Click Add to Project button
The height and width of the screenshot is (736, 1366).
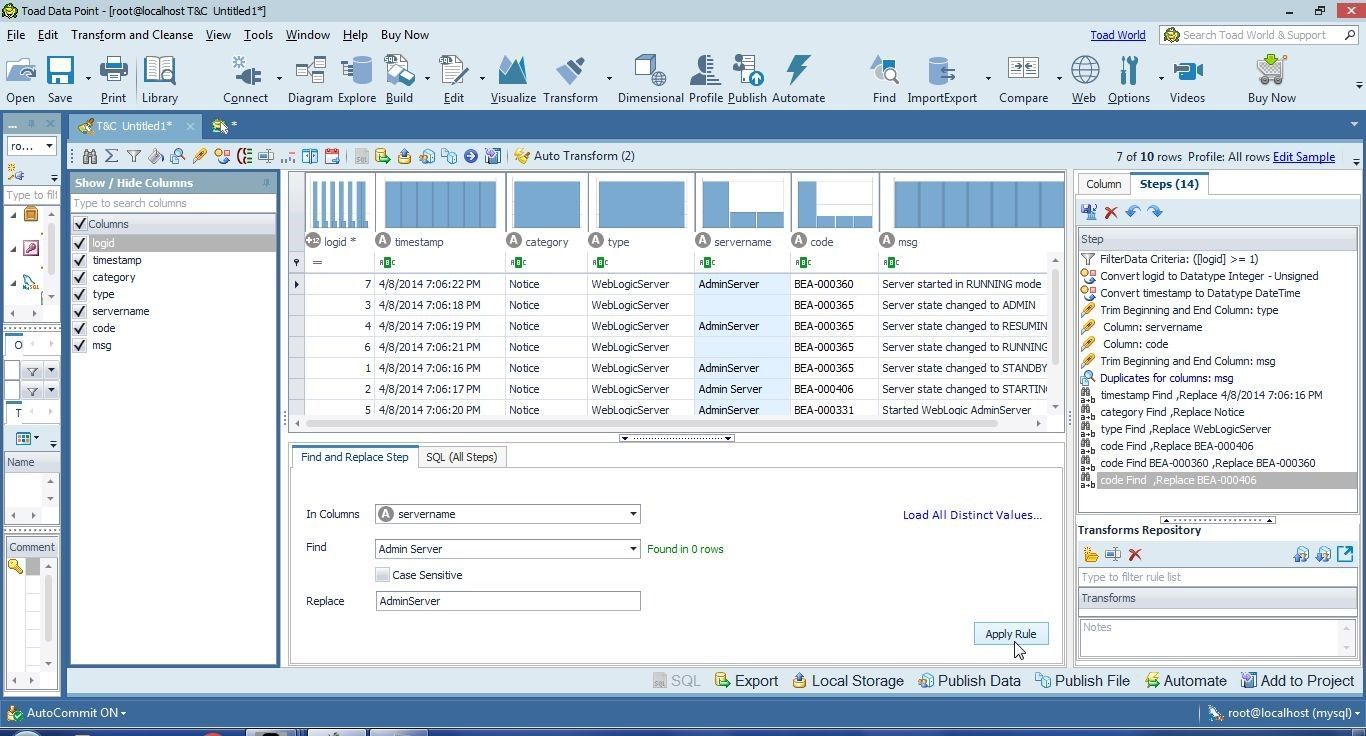pos(1297,681)
